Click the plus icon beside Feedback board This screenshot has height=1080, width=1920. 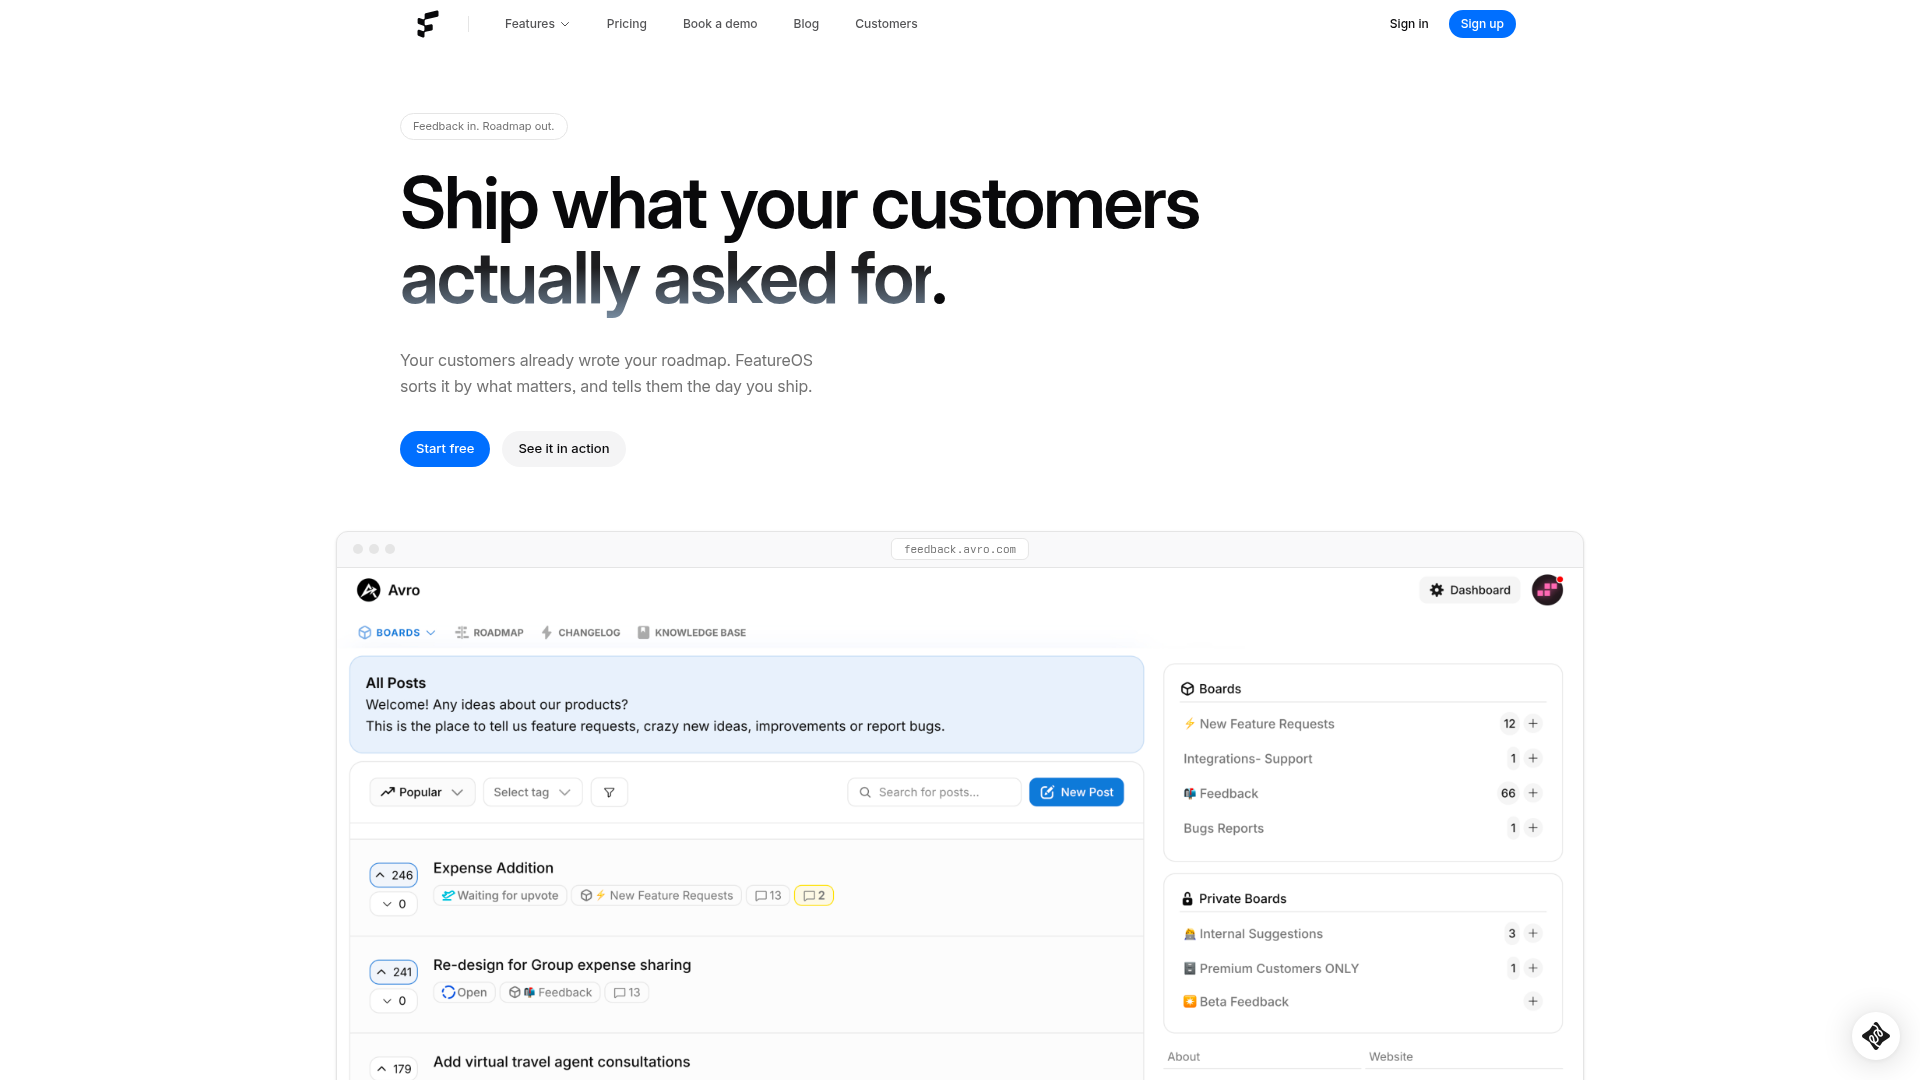1533,793
